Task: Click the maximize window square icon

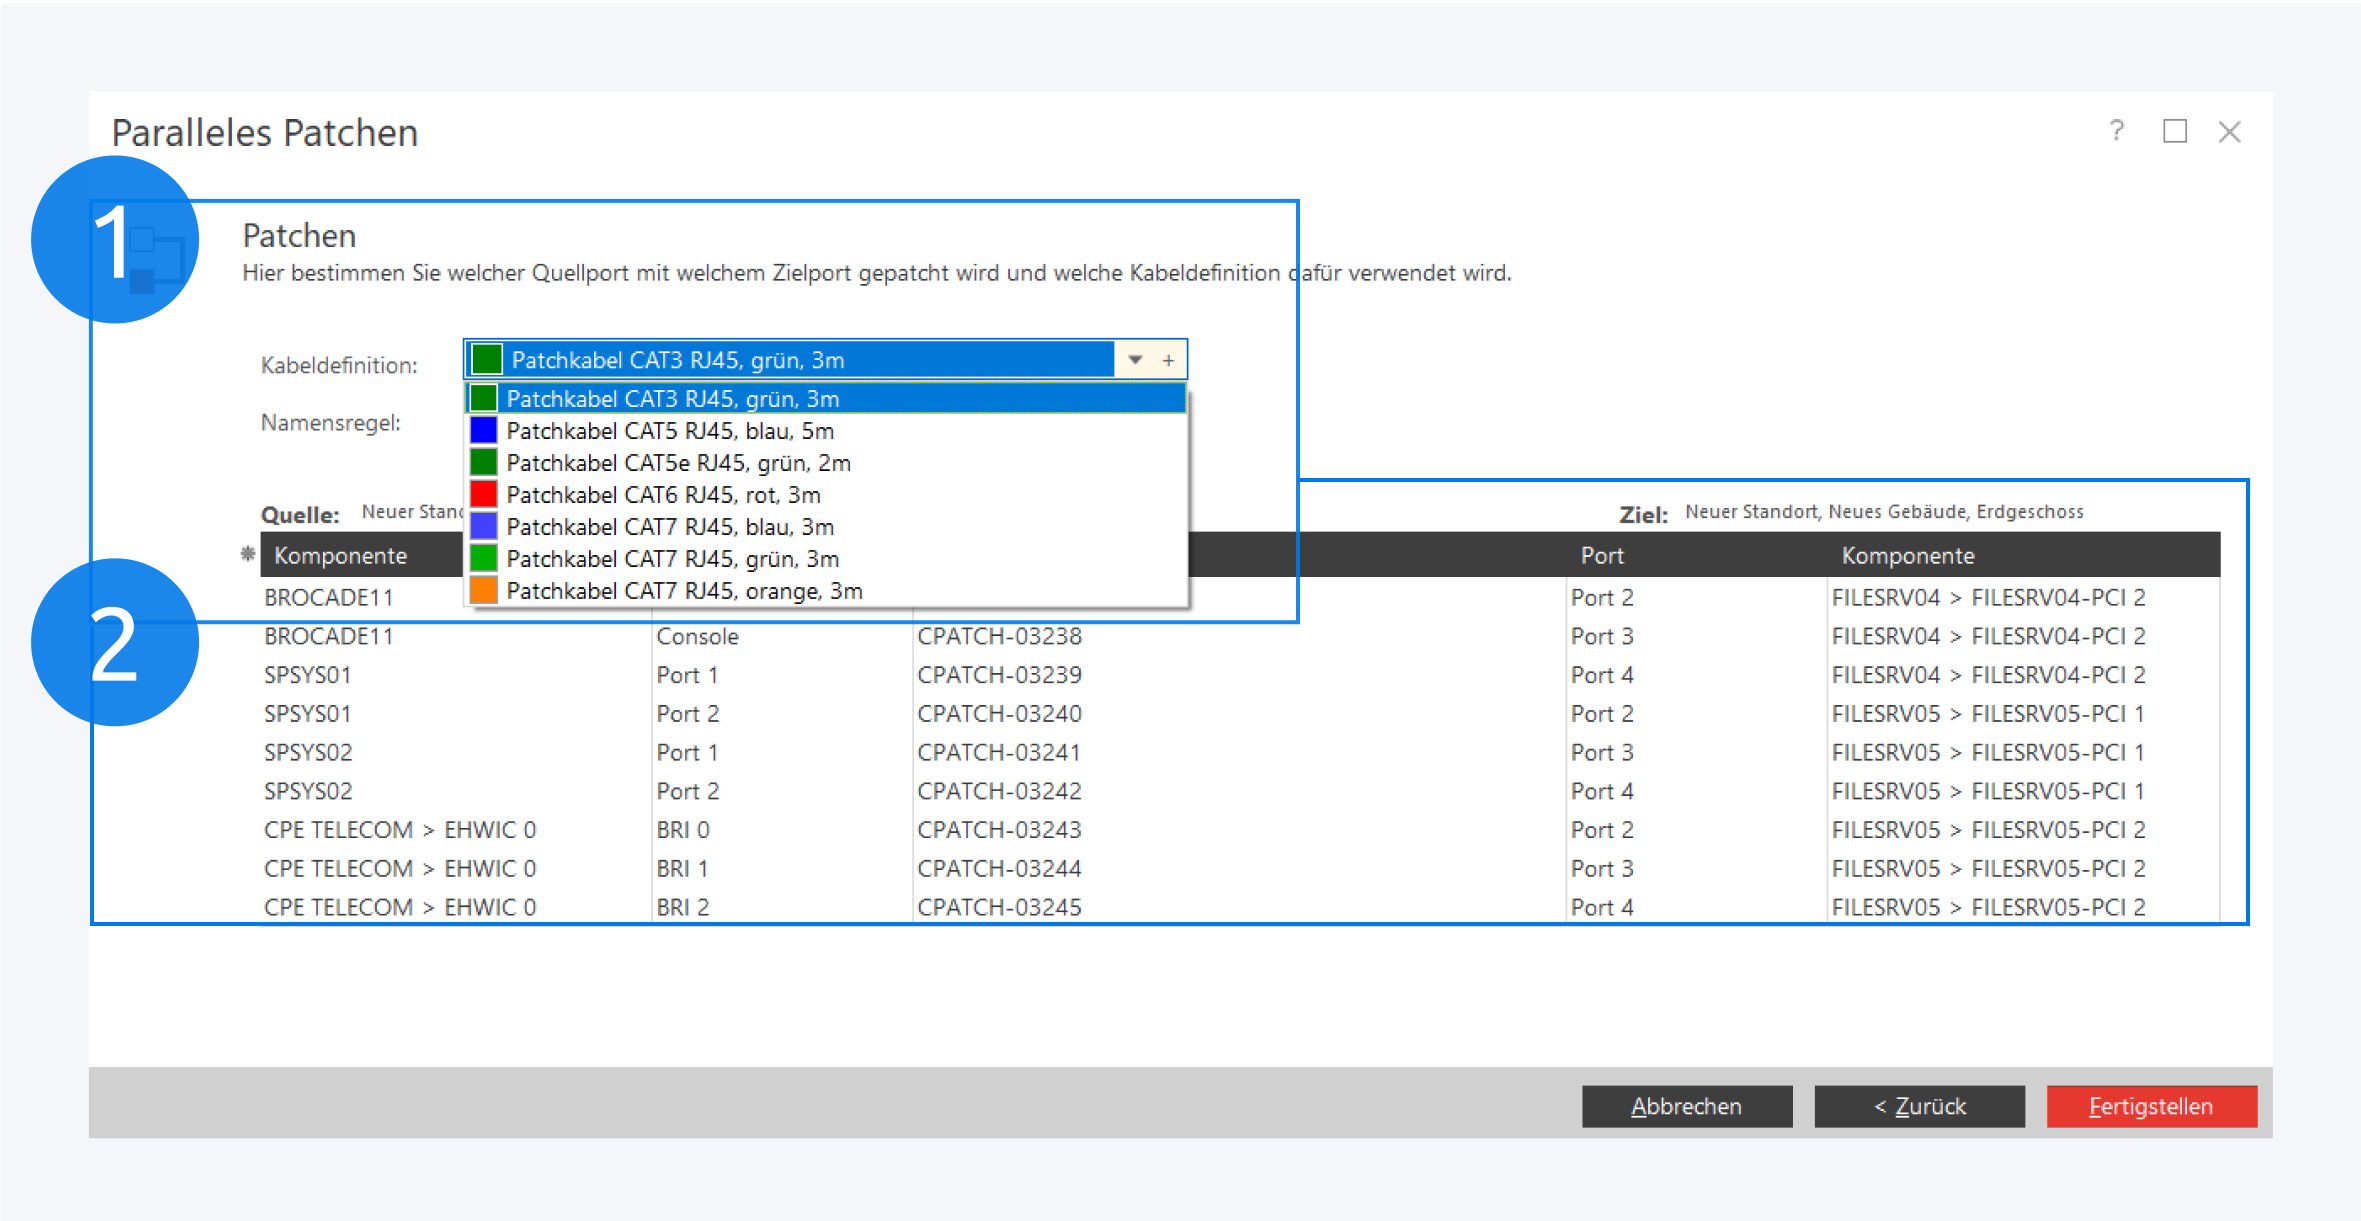Action: [2174, 131]
